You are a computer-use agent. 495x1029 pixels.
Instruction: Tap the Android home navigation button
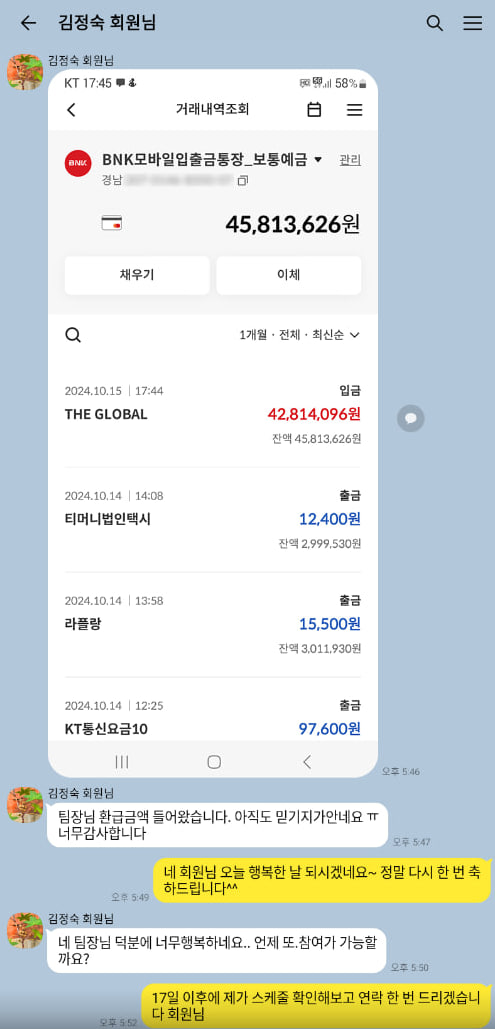tap(214, 761)
